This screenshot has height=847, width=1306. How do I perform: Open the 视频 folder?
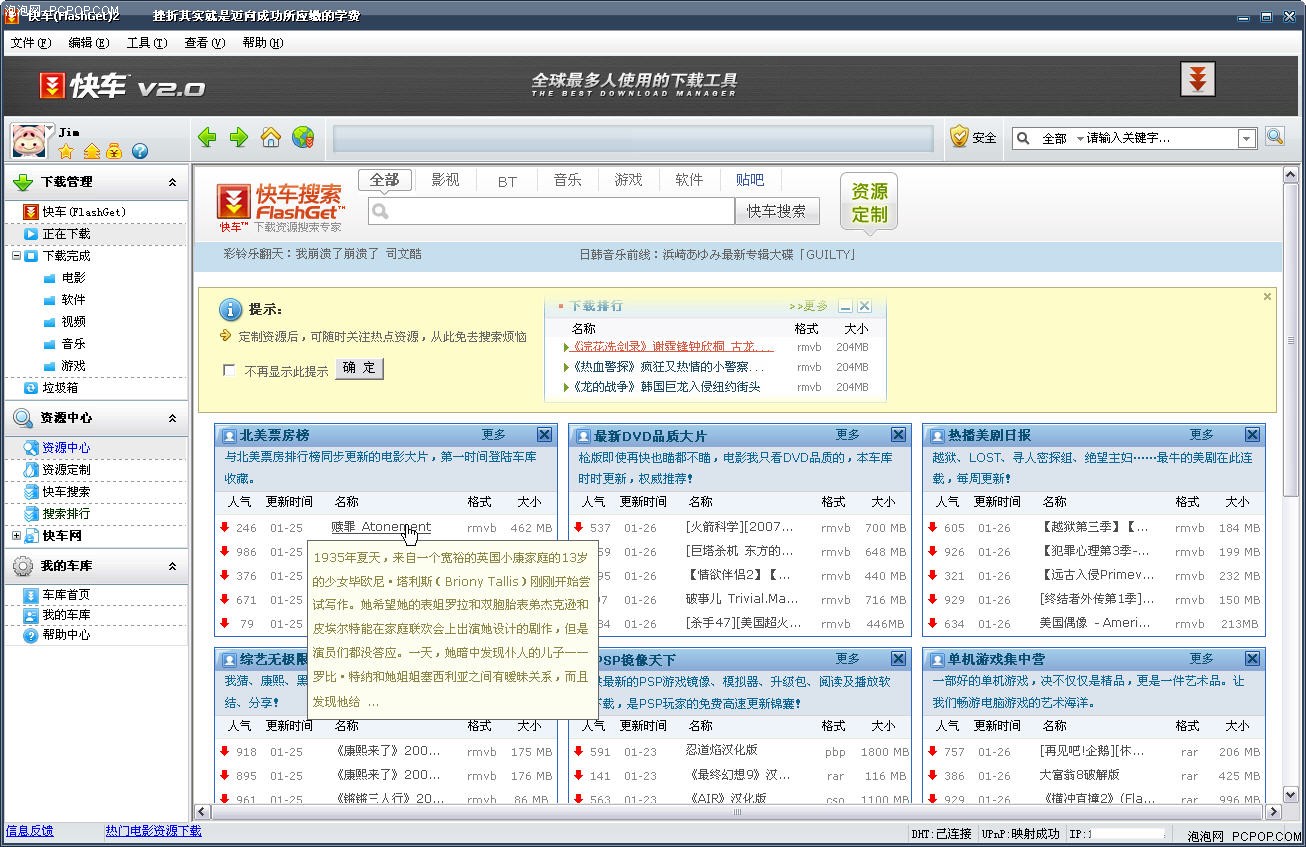point(66,322)
